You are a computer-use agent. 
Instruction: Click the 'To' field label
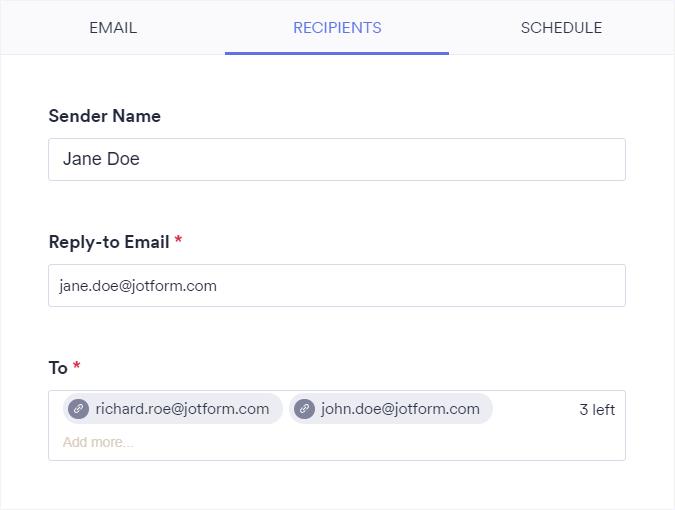coord(58,368)
